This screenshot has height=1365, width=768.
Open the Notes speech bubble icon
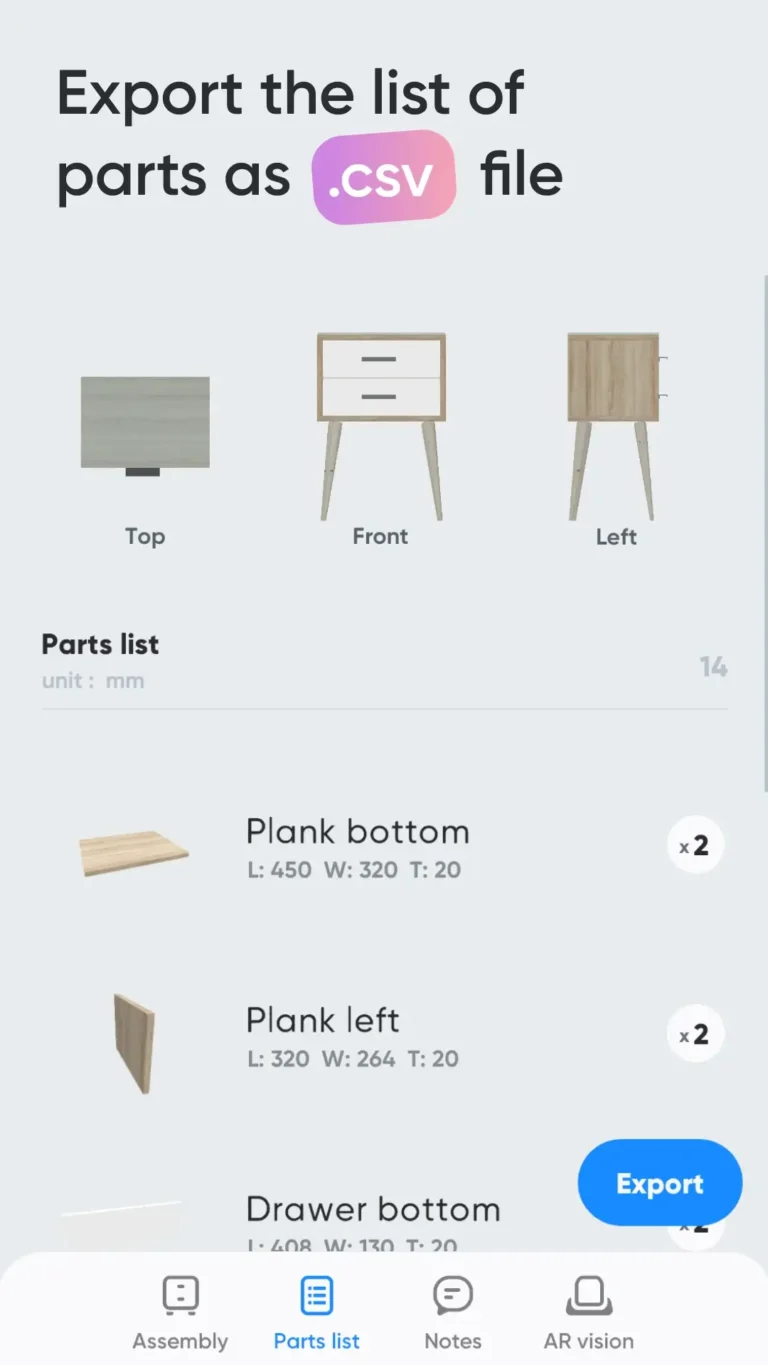(453, 1295)
